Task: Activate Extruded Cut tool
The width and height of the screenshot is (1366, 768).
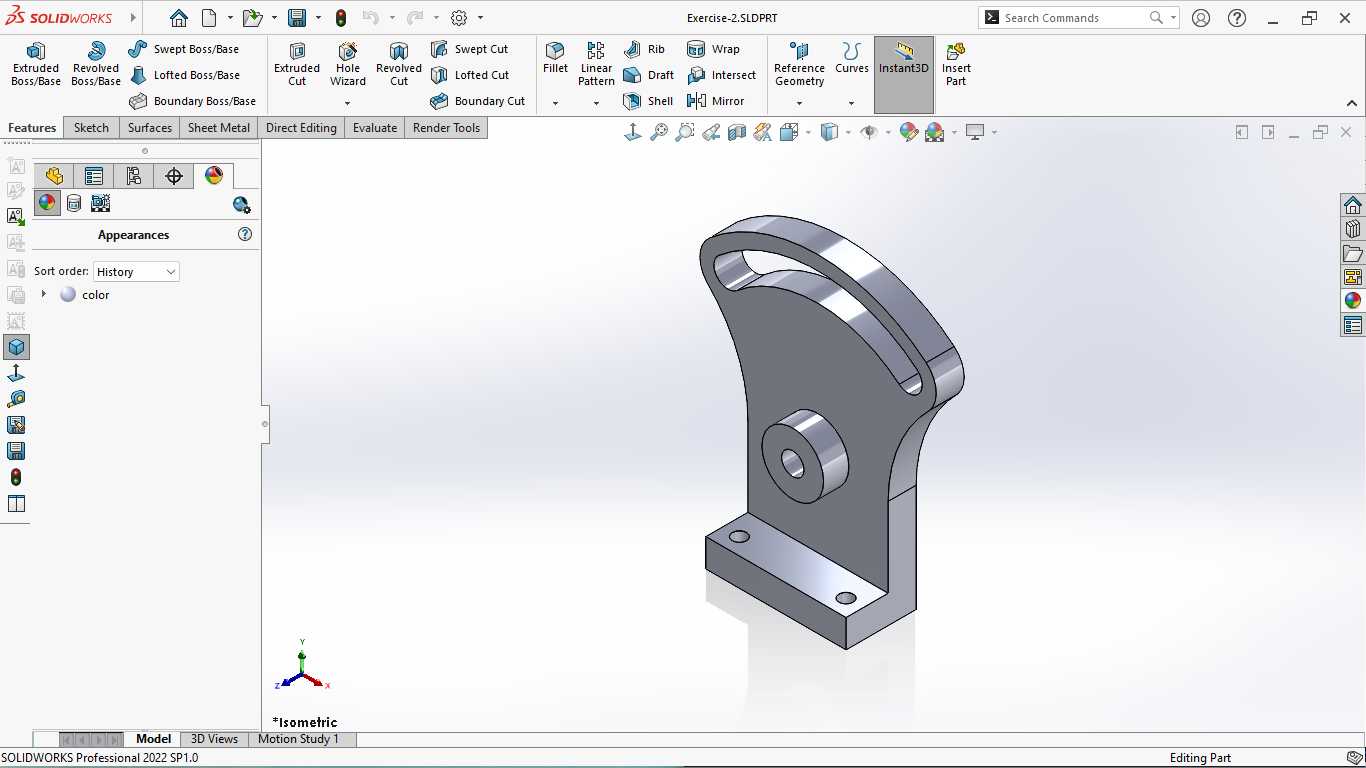Action: click(x=297, y=64)
